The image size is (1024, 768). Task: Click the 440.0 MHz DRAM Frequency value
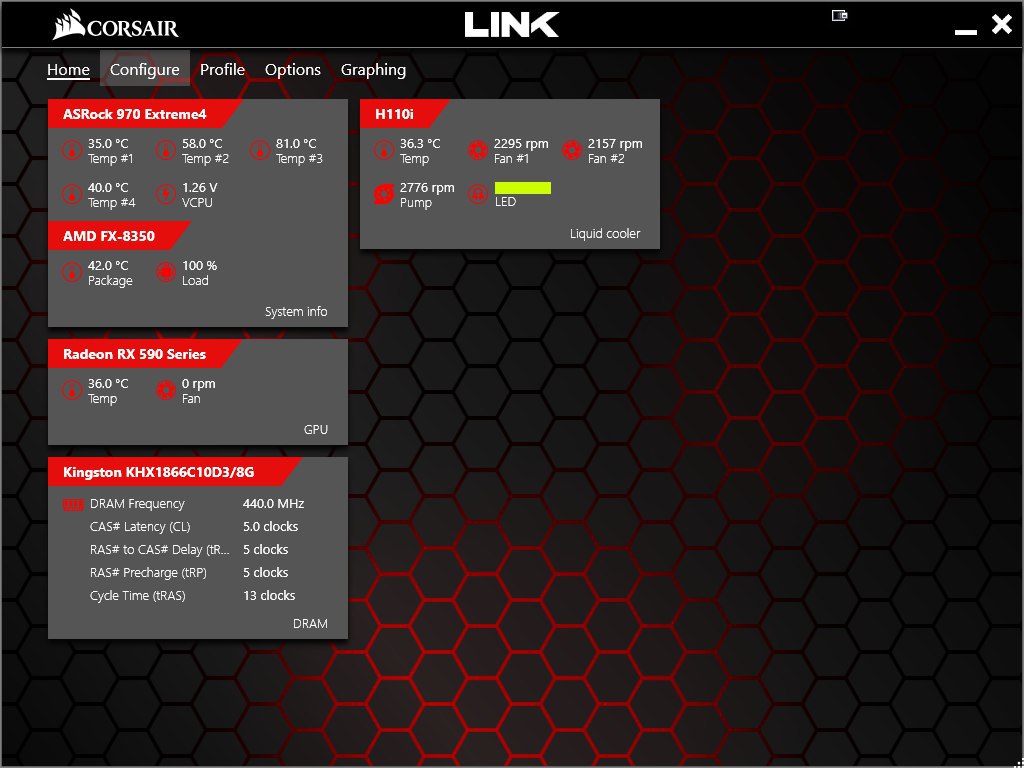(x=274, y=504)
